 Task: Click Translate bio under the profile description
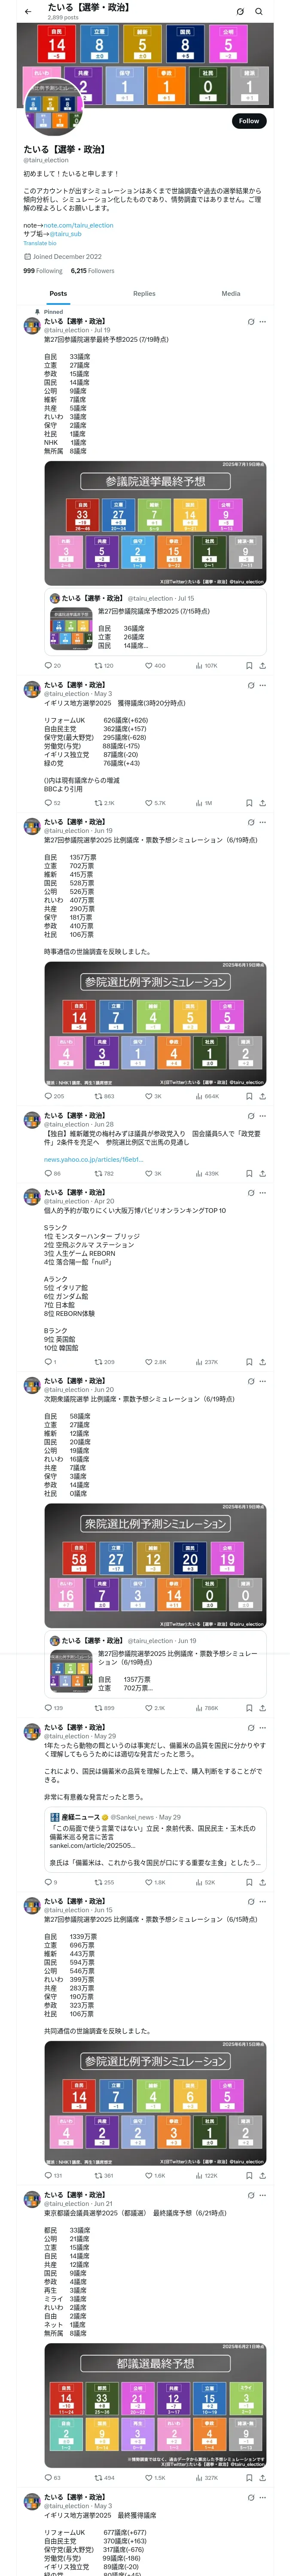click(40, 243)
